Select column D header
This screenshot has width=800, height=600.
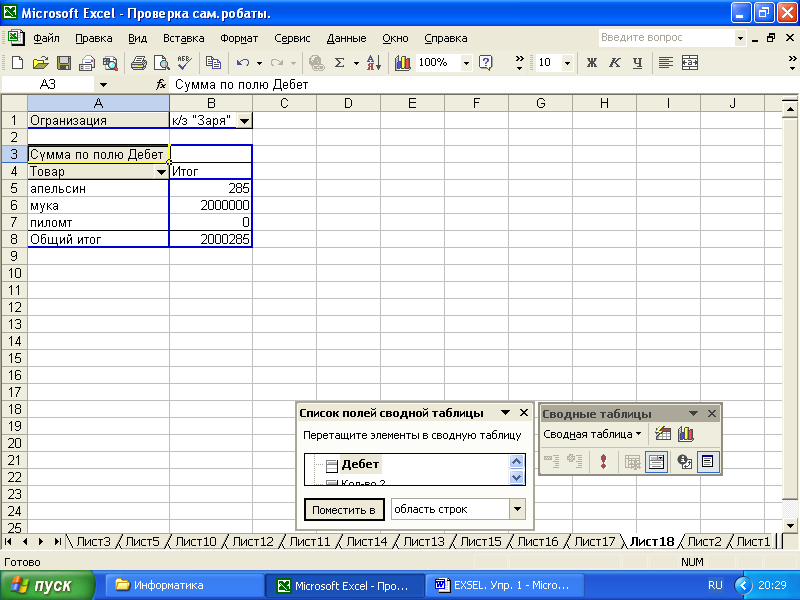point(348,104)
